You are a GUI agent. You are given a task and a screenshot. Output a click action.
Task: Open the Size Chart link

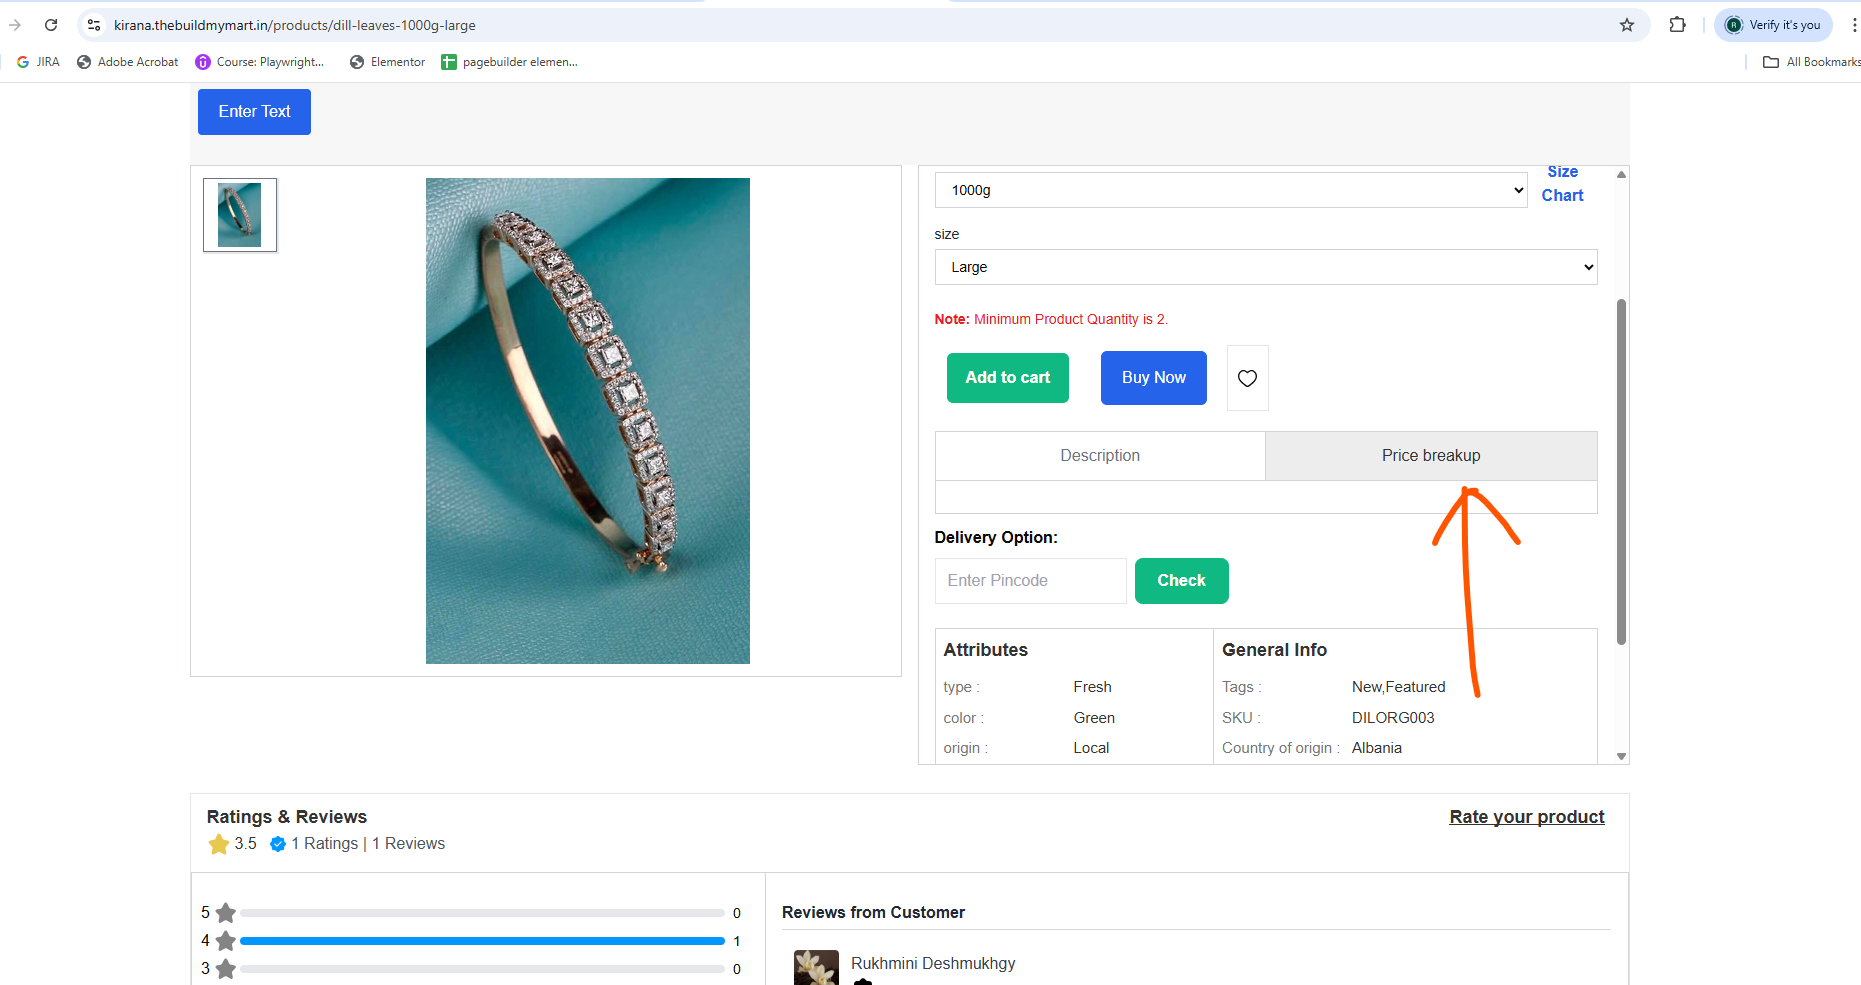point(1562,184)
